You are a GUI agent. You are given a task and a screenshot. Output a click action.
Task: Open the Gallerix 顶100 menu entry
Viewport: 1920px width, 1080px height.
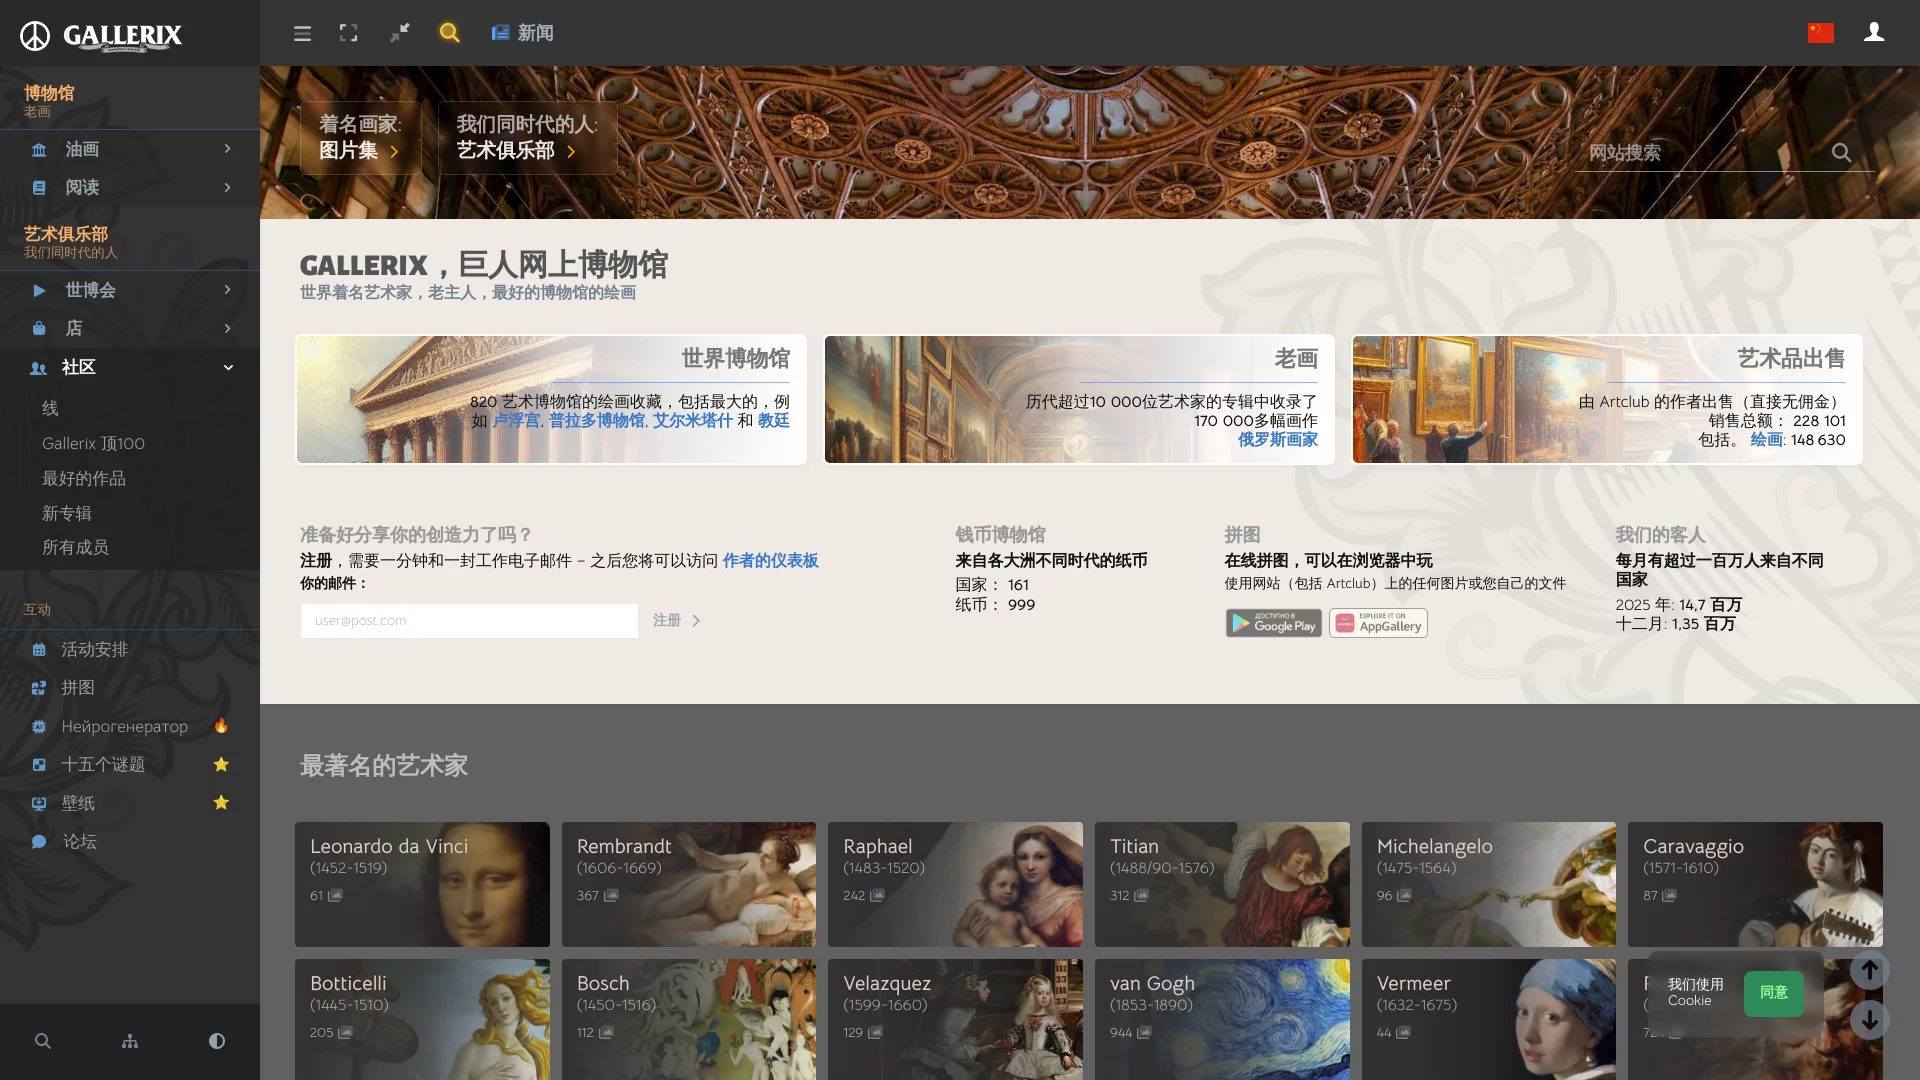[x=92, y=443]
